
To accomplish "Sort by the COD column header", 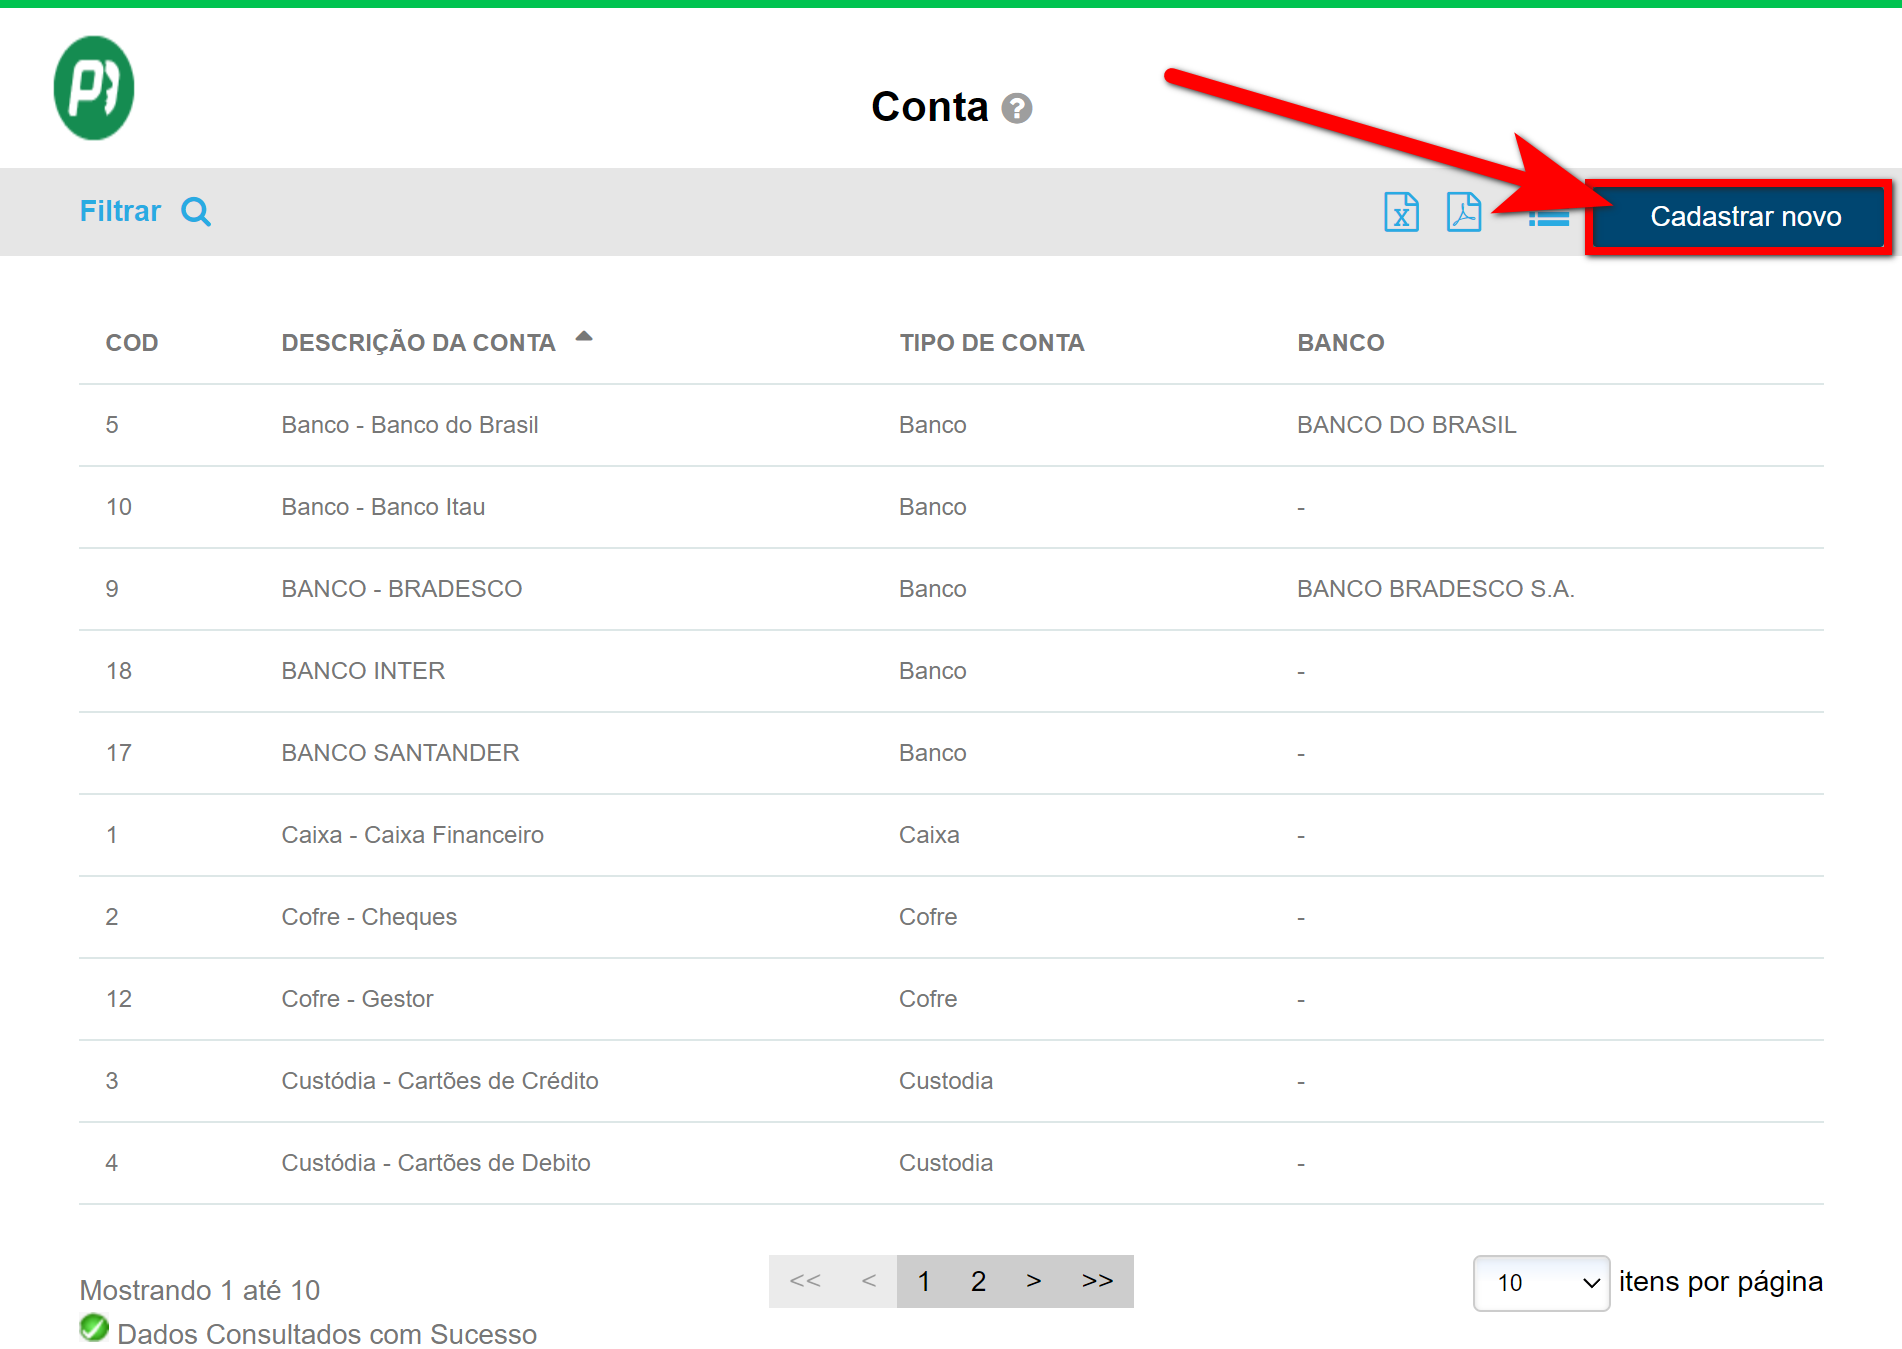I will (x=132, y=343).
